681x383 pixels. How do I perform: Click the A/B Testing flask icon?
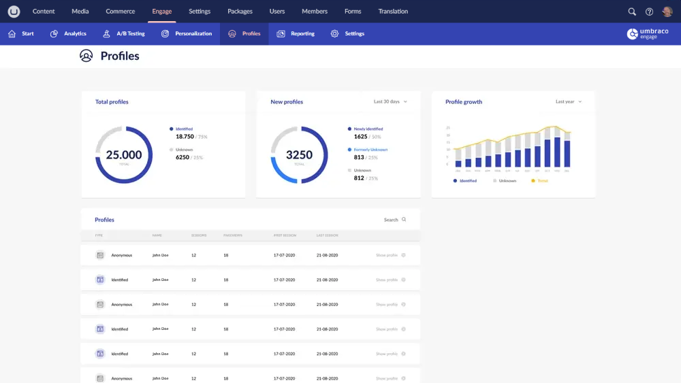pos(106,34)
